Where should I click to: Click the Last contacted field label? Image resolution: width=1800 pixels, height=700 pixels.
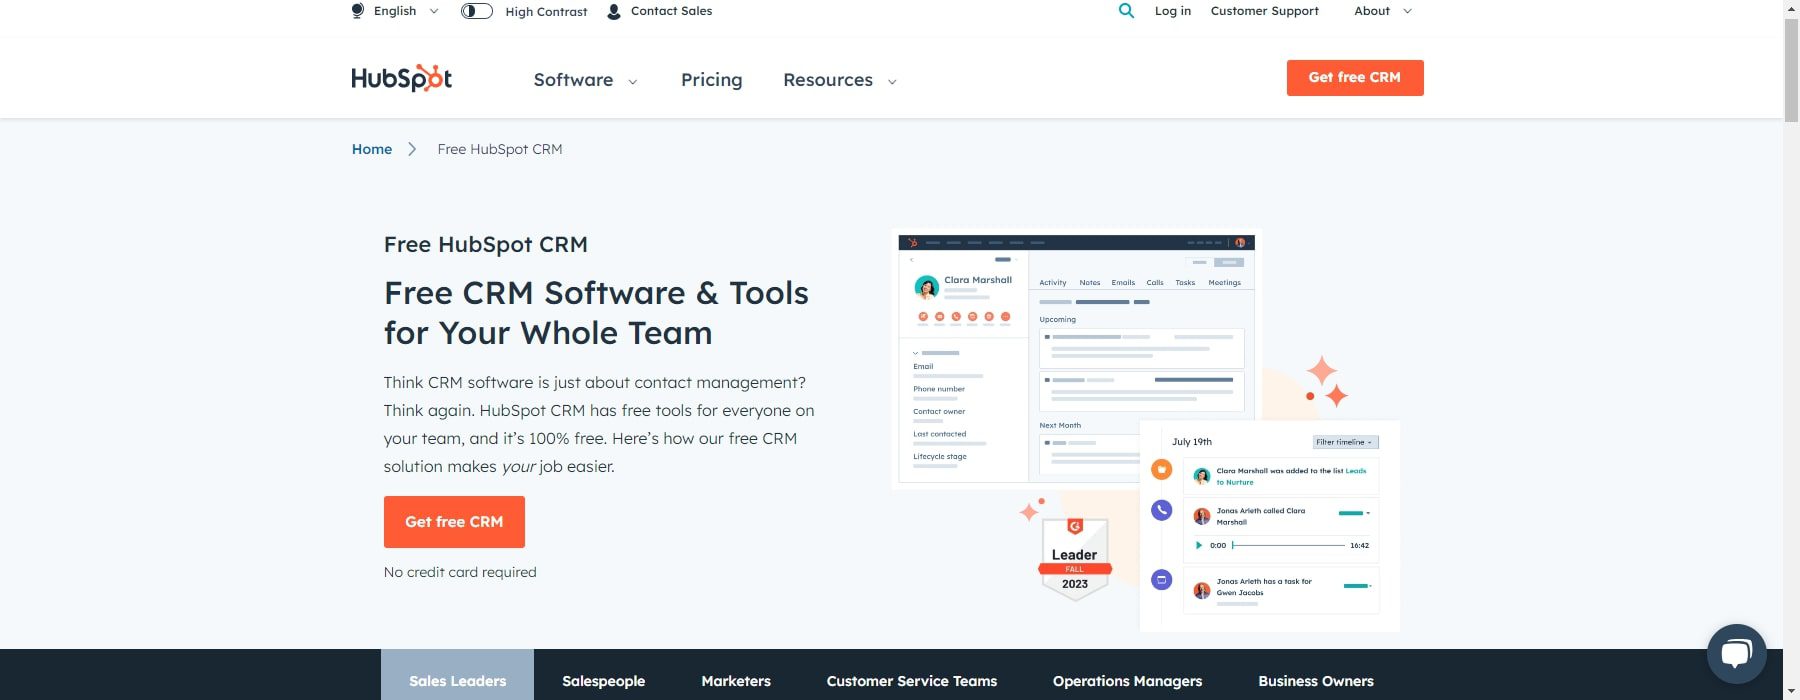tap(940, 434)
